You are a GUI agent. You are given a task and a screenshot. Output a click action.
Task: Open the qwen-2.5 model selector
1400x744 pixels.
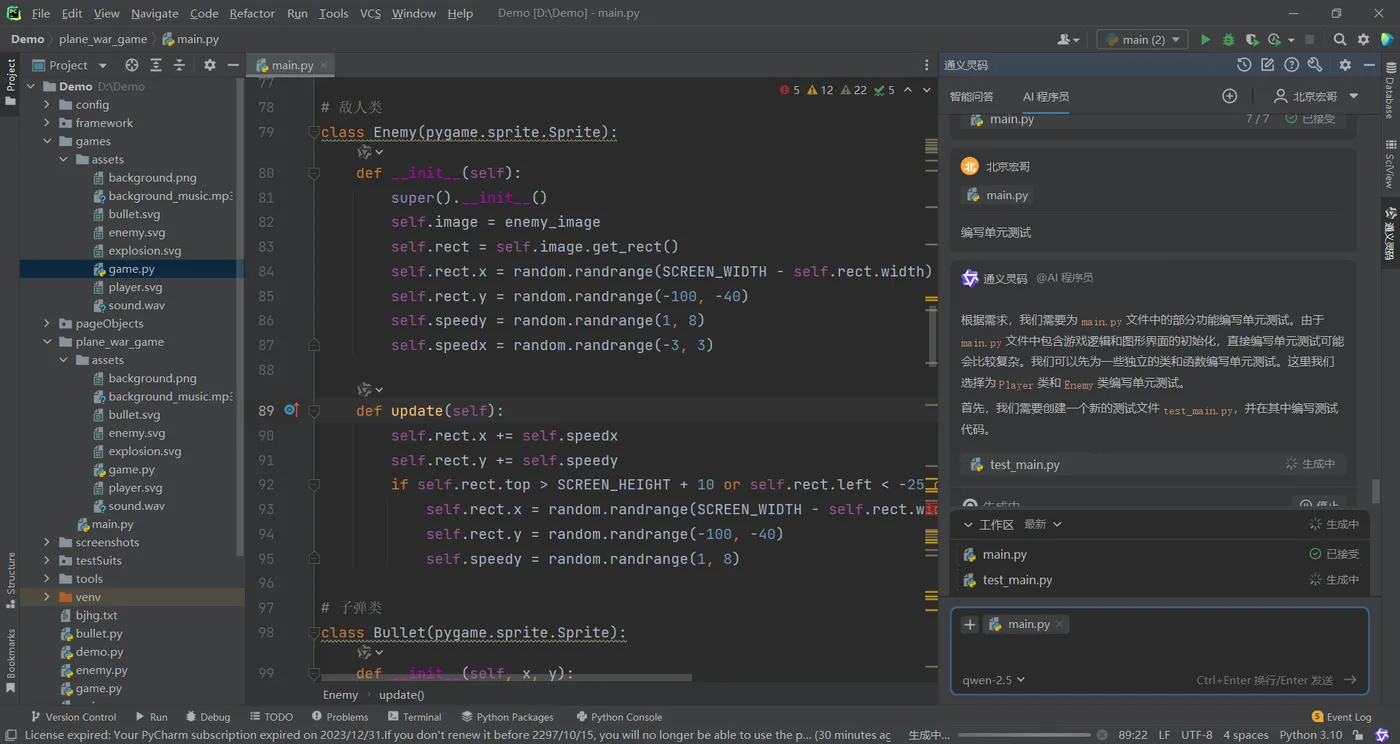coord(993,680)
